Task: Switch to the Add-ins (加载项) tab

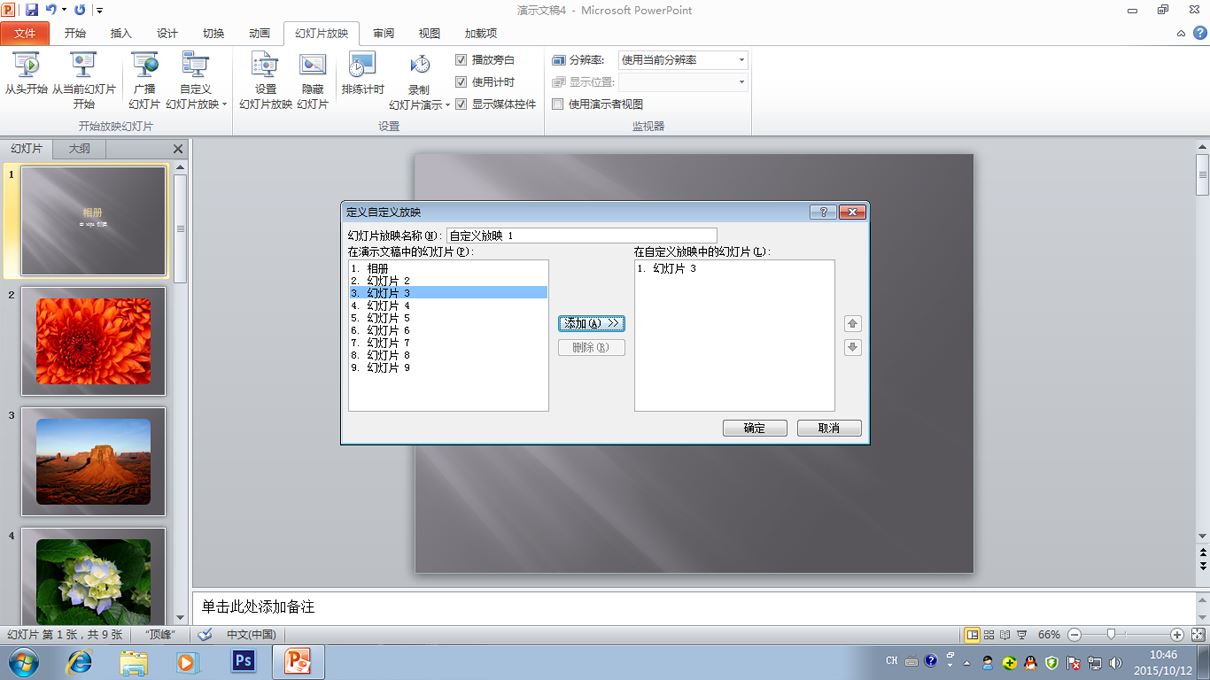Action: (x=481, y=33)
